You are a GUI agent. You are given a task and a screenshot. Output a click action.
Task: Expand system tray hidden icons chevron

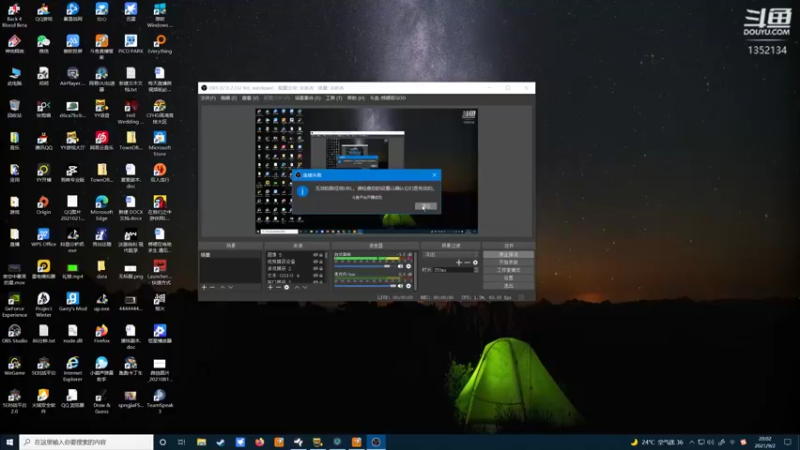click(691, 442)
